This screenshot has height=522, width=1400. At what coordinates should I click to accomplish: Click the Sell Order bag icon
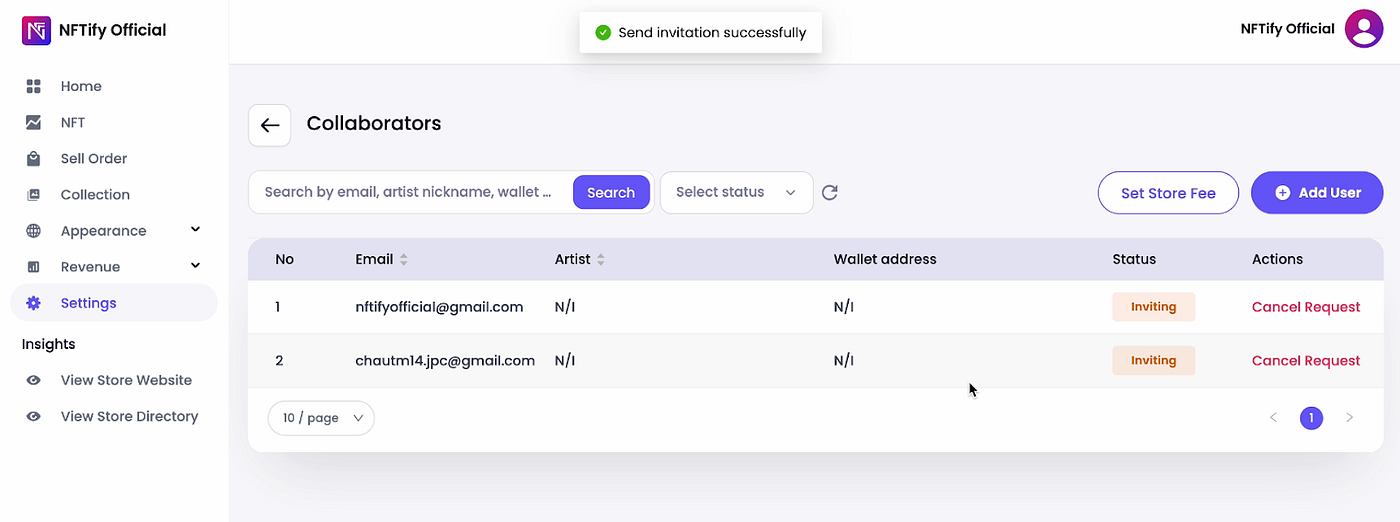[x=34, y=158]
